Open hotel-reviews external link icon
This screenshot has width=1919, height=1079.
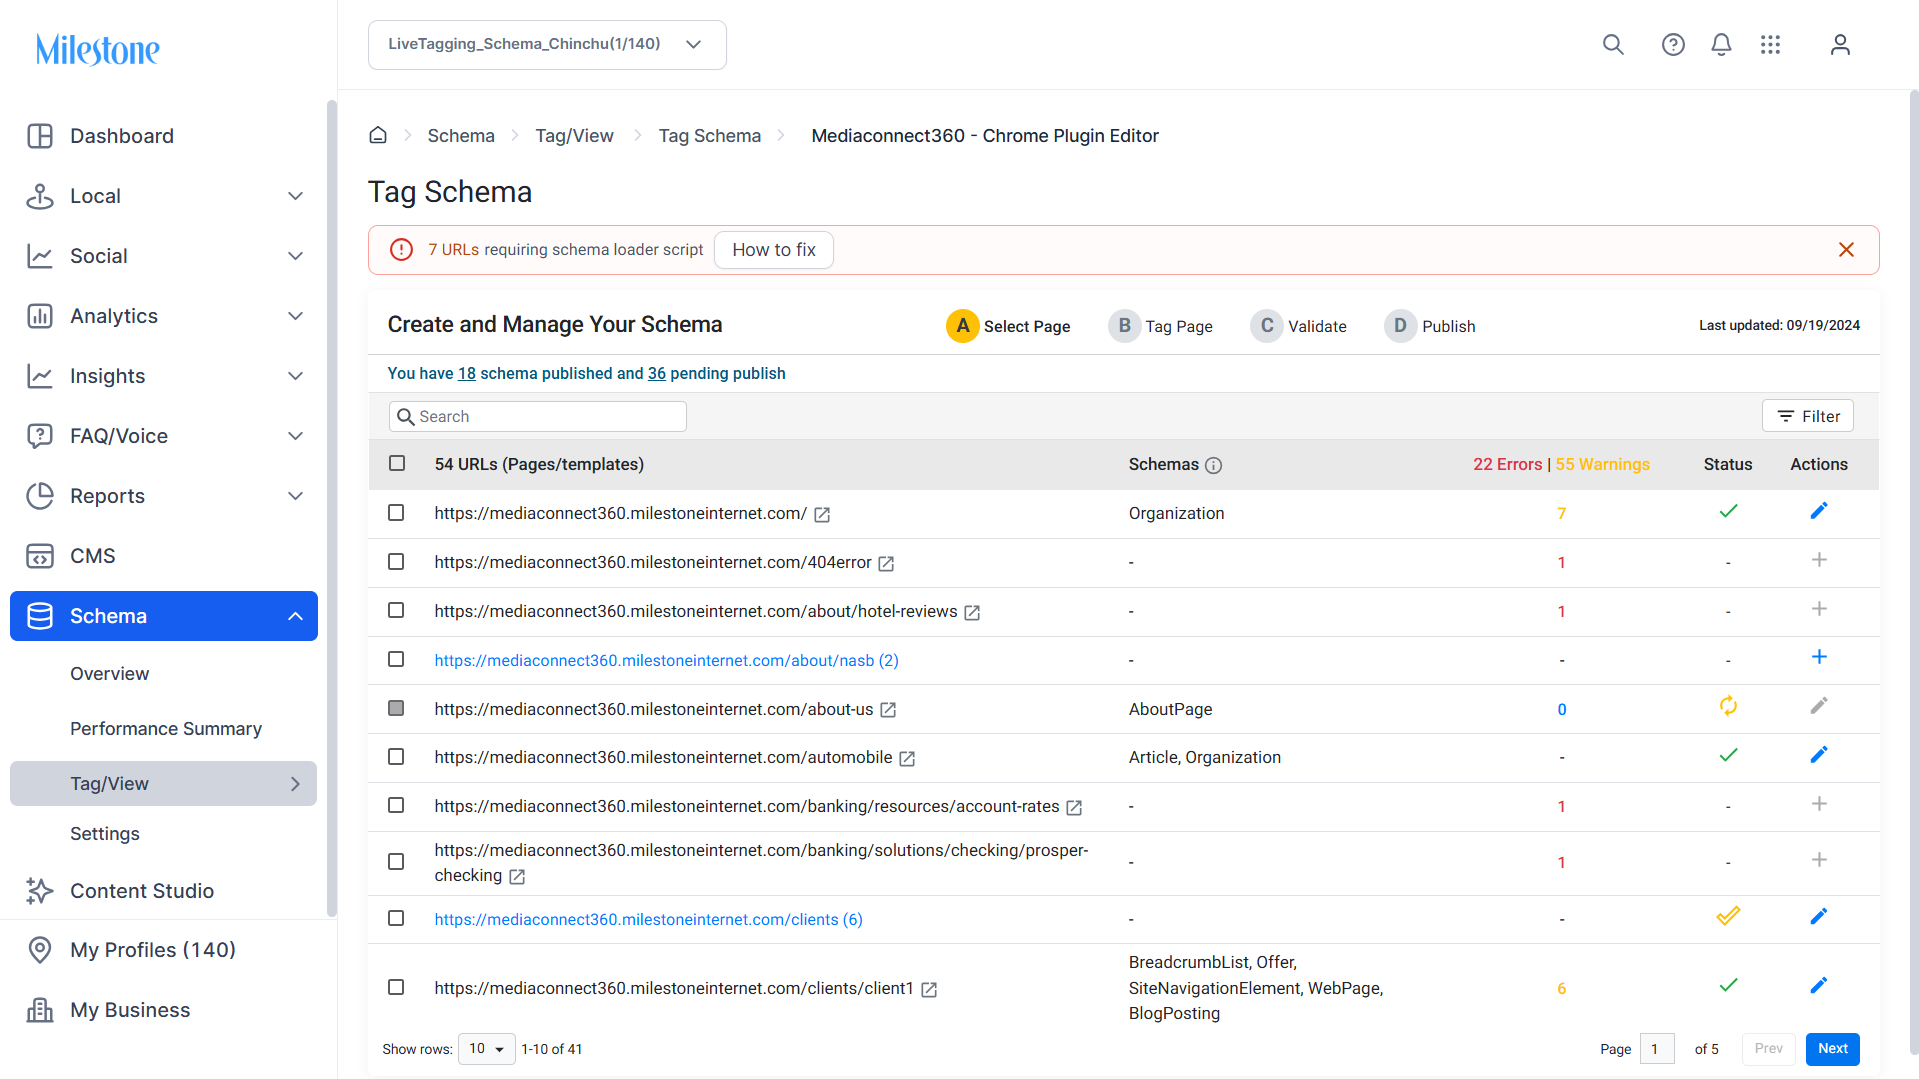(972, 613)
